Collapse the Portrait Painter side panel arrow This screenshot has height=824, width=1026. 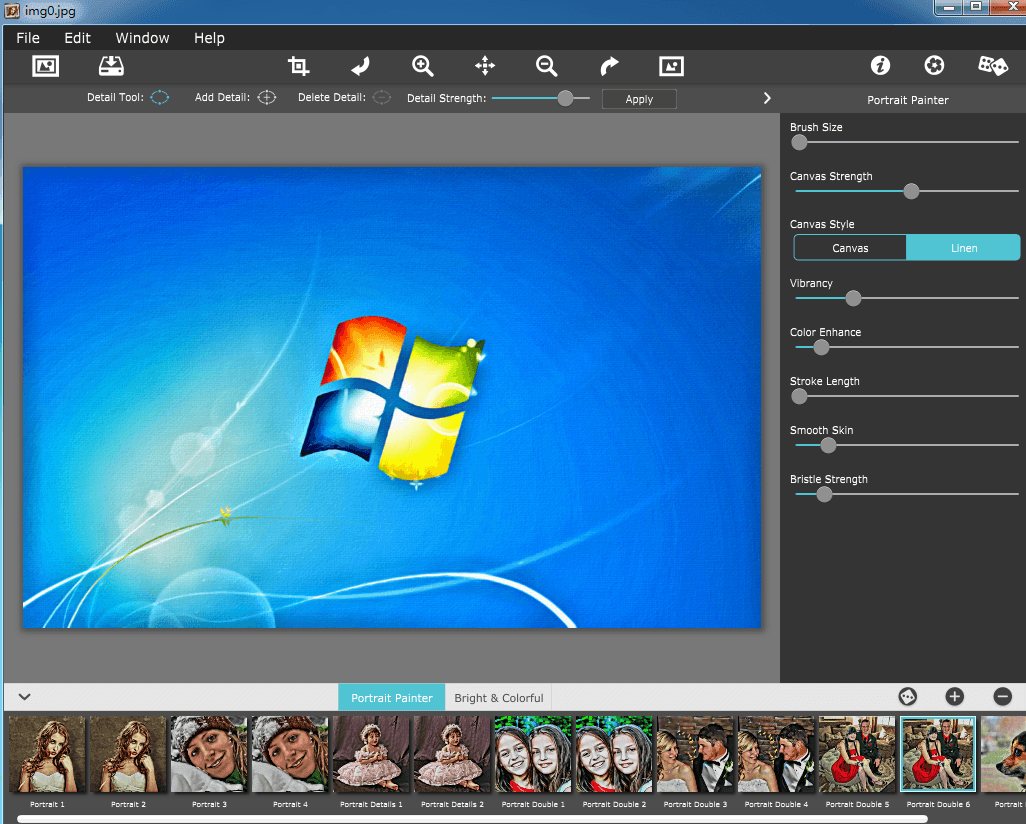[767, 98]
